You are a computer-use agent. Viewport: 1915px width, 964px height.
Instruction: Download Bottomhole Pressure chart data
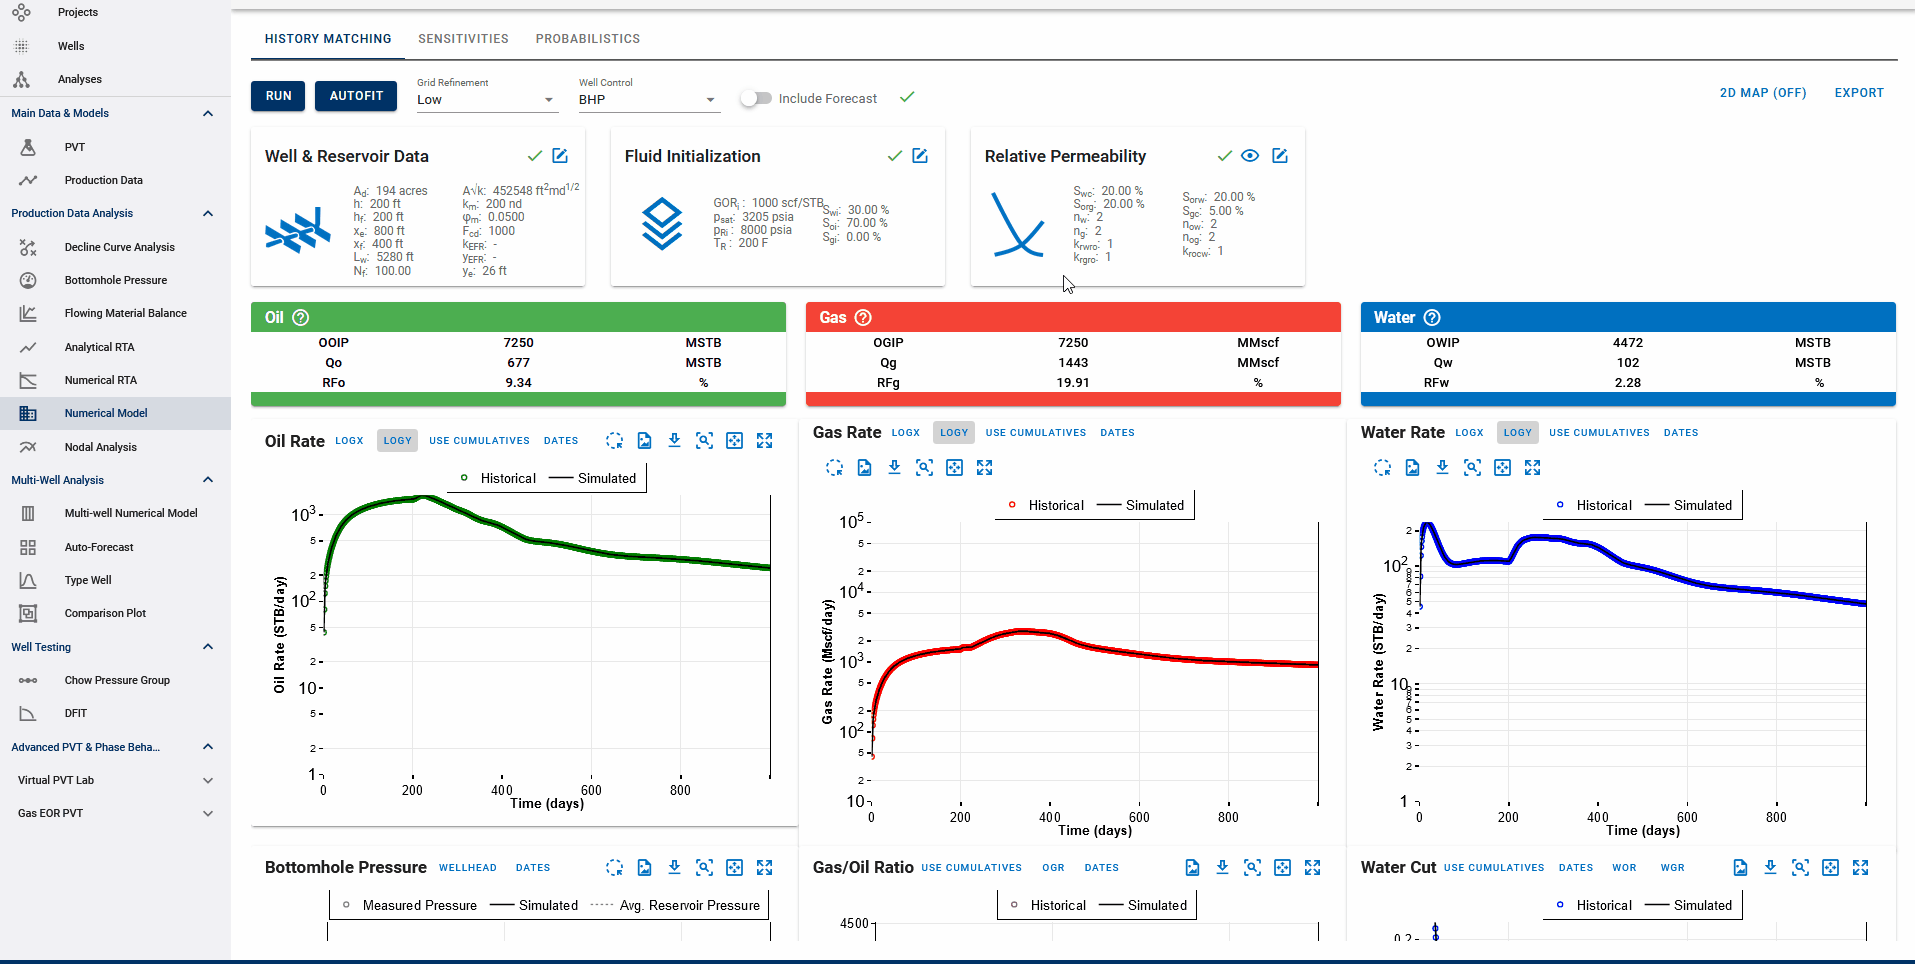(x=674, y=868)
